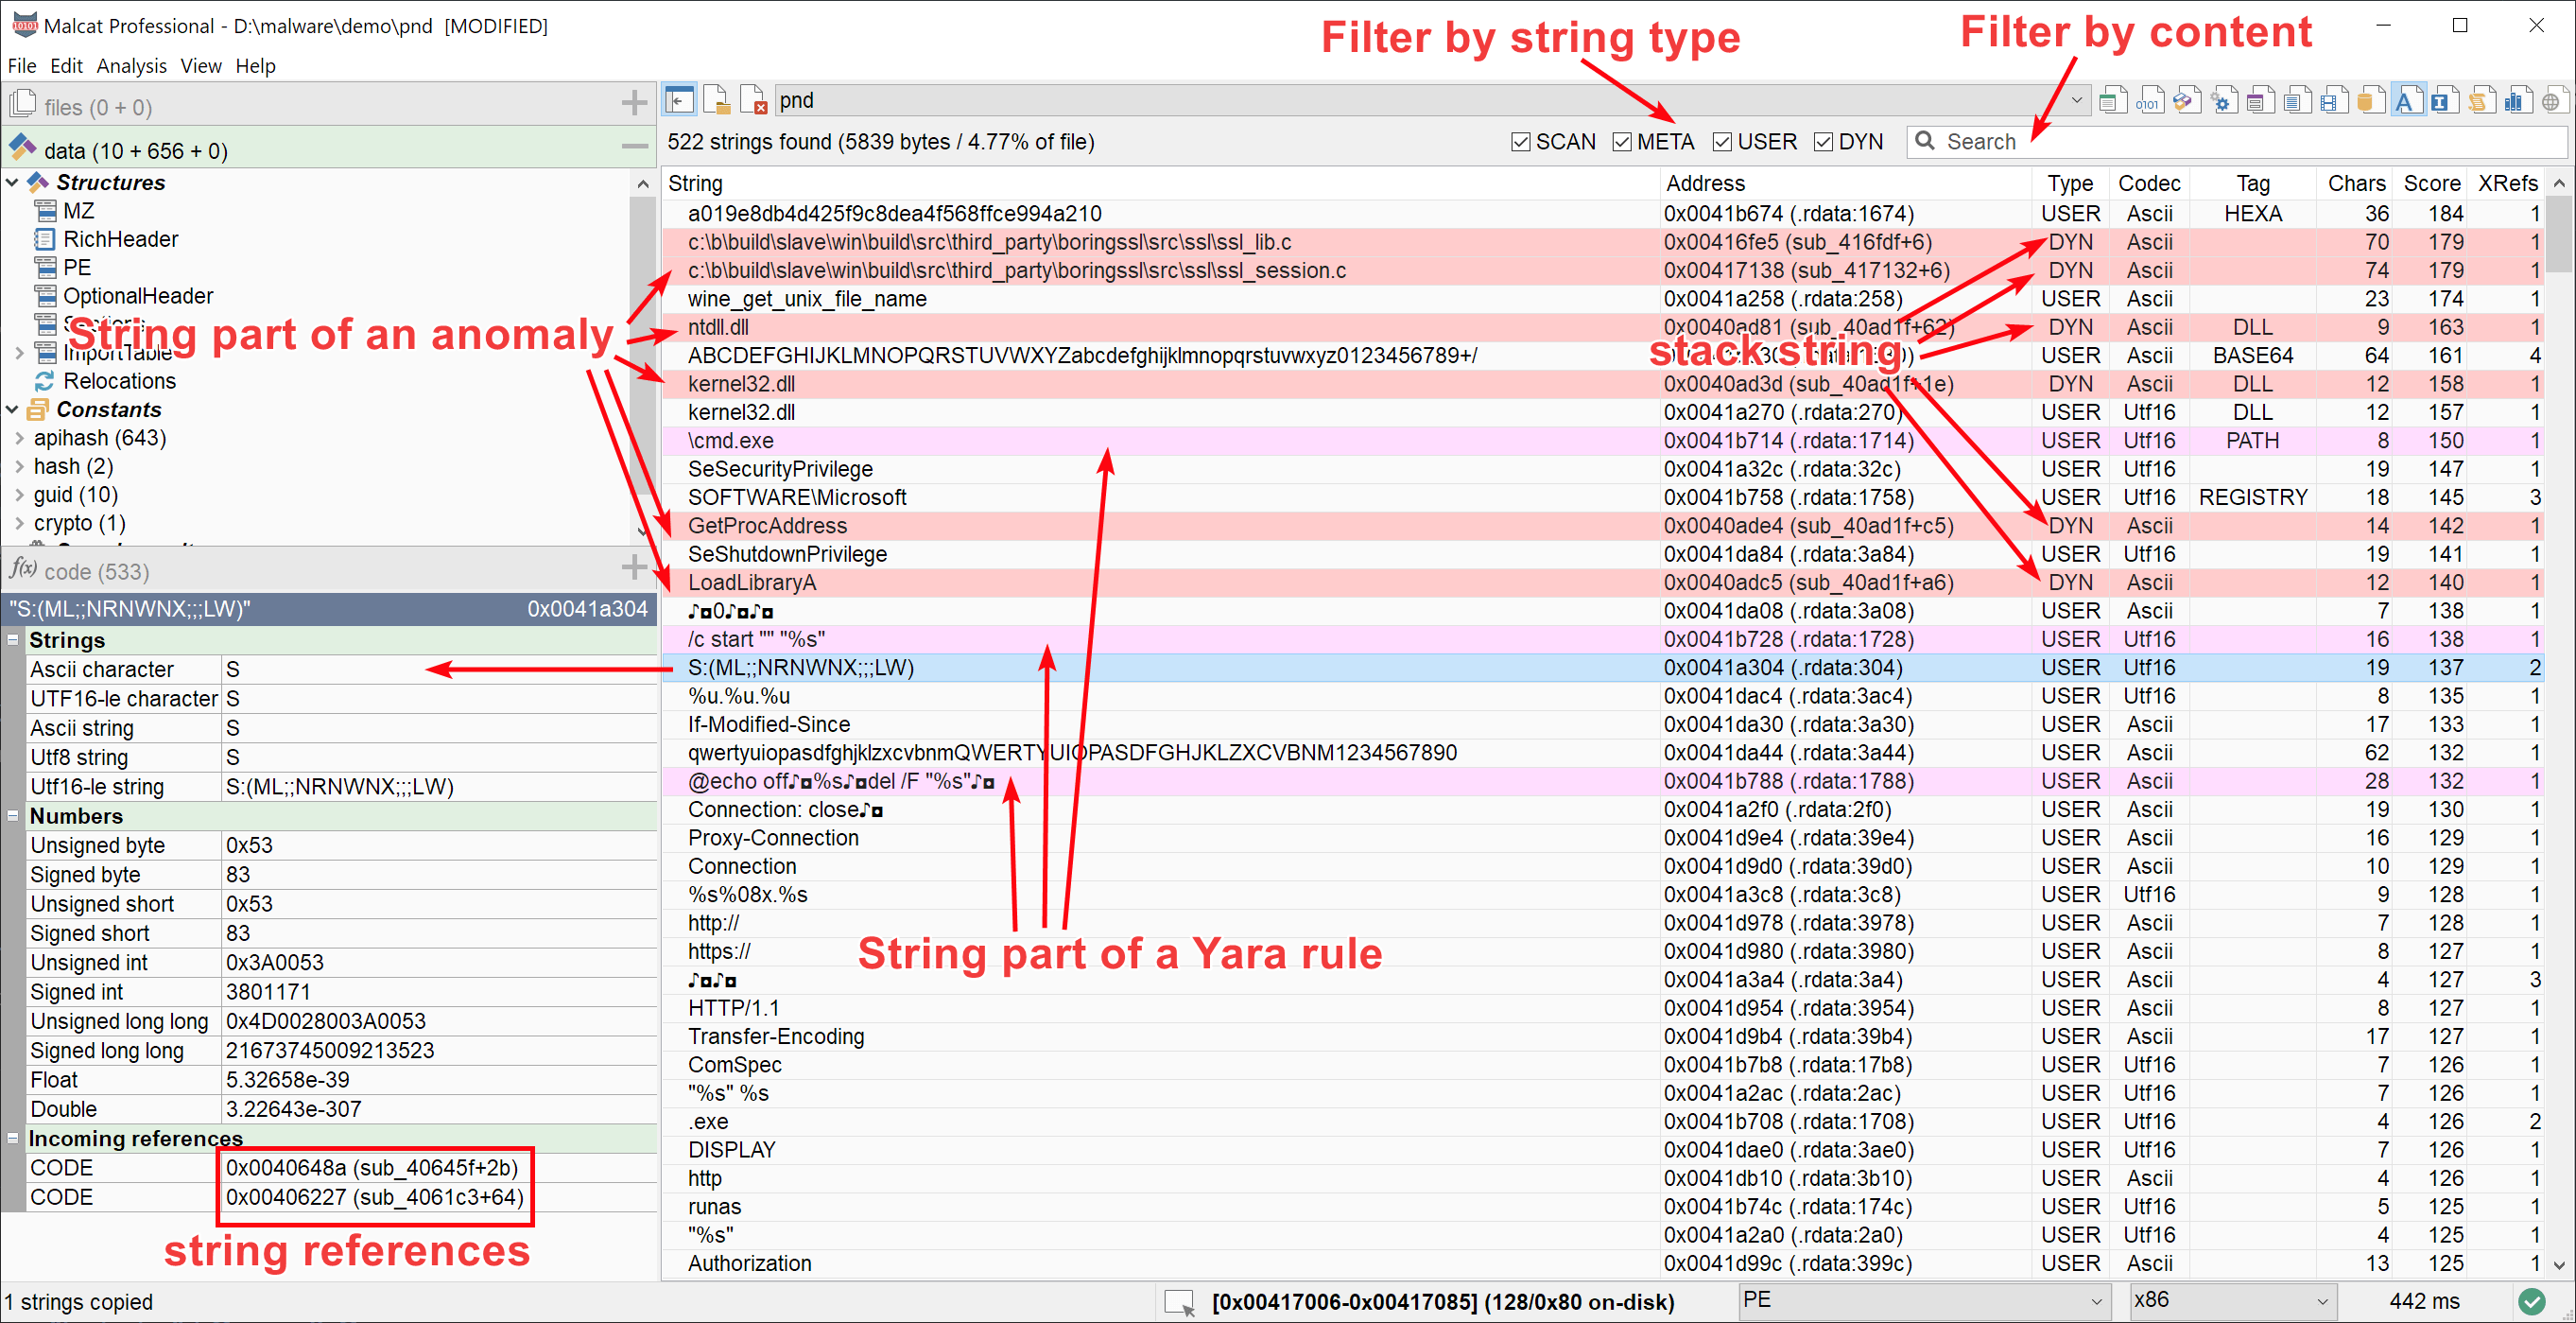Open the gears document view icon
This screenshot has height=1323, width=2576.
2225,100
